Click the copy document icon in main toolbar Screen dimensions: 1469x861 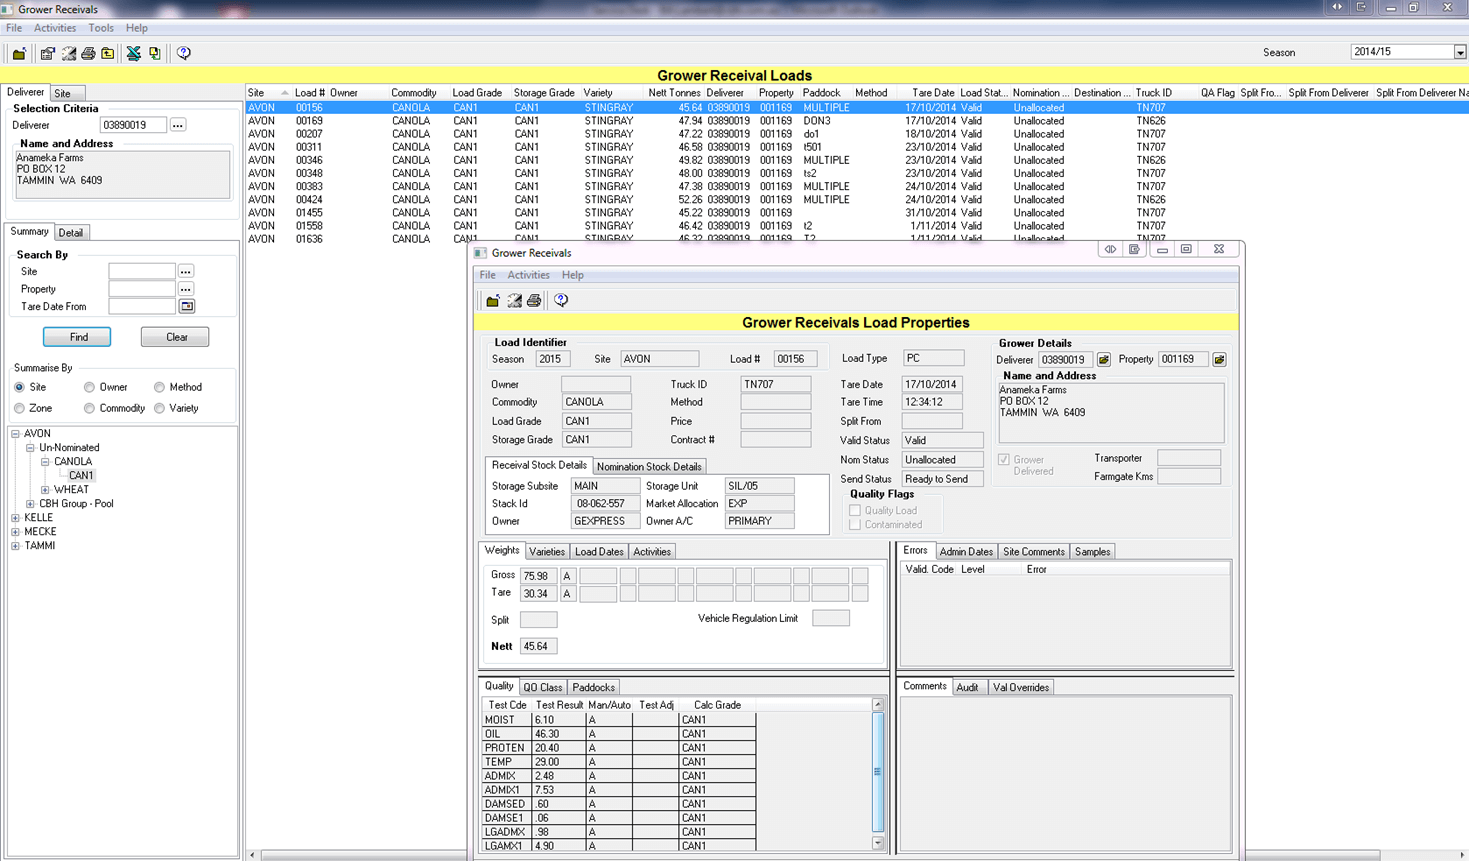pos(155,53)
